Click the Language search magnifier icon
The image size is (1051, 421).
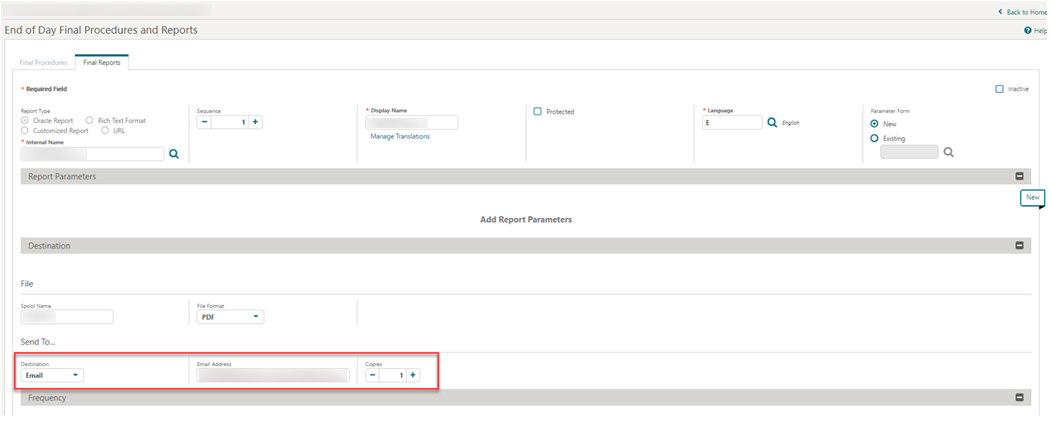pos(771,122)
